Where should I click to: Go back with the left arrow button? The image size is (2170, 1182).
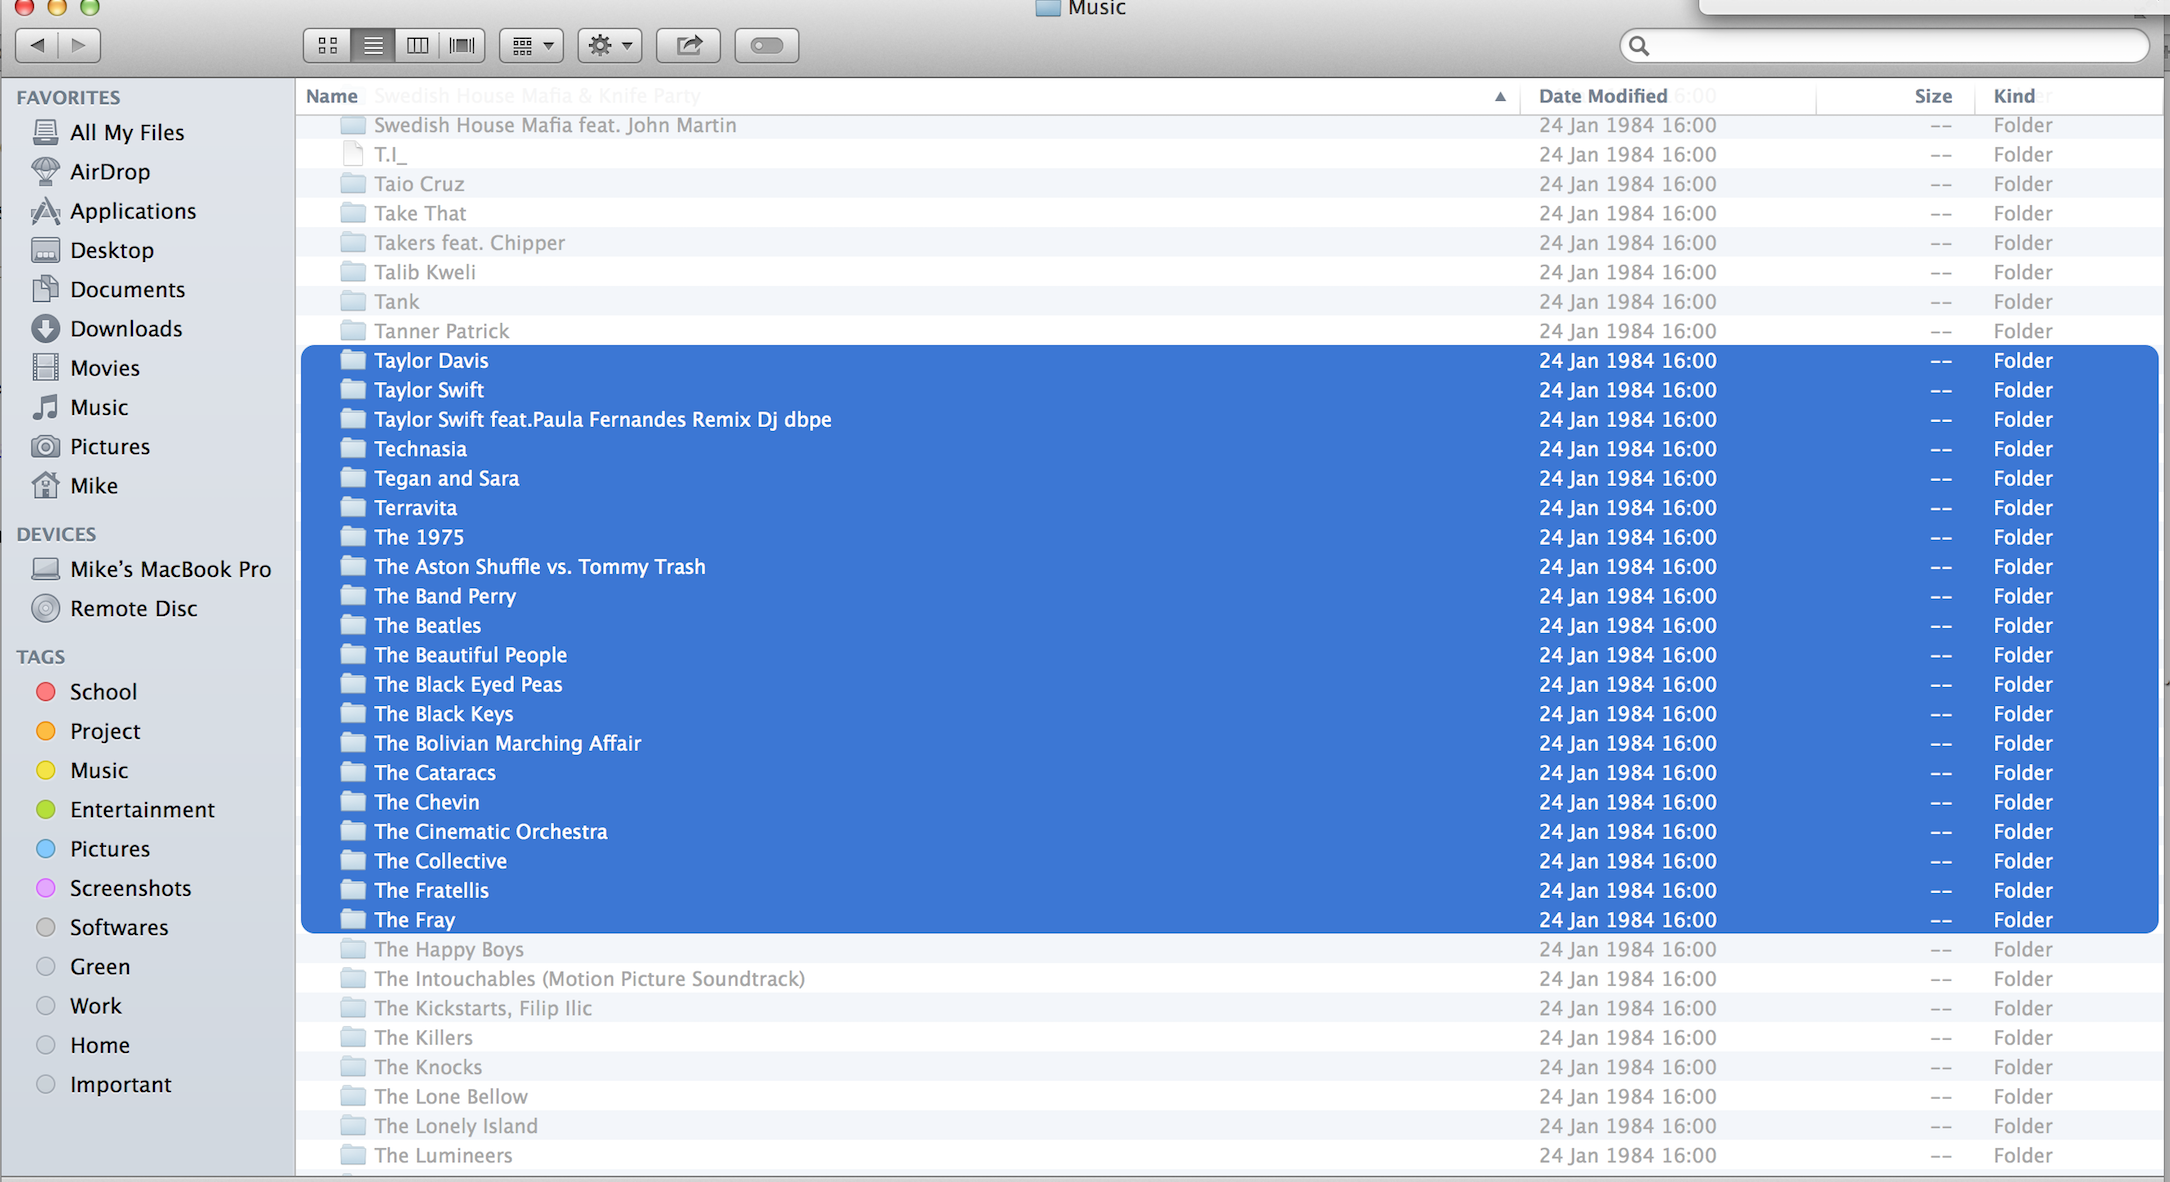click(37, 45)
